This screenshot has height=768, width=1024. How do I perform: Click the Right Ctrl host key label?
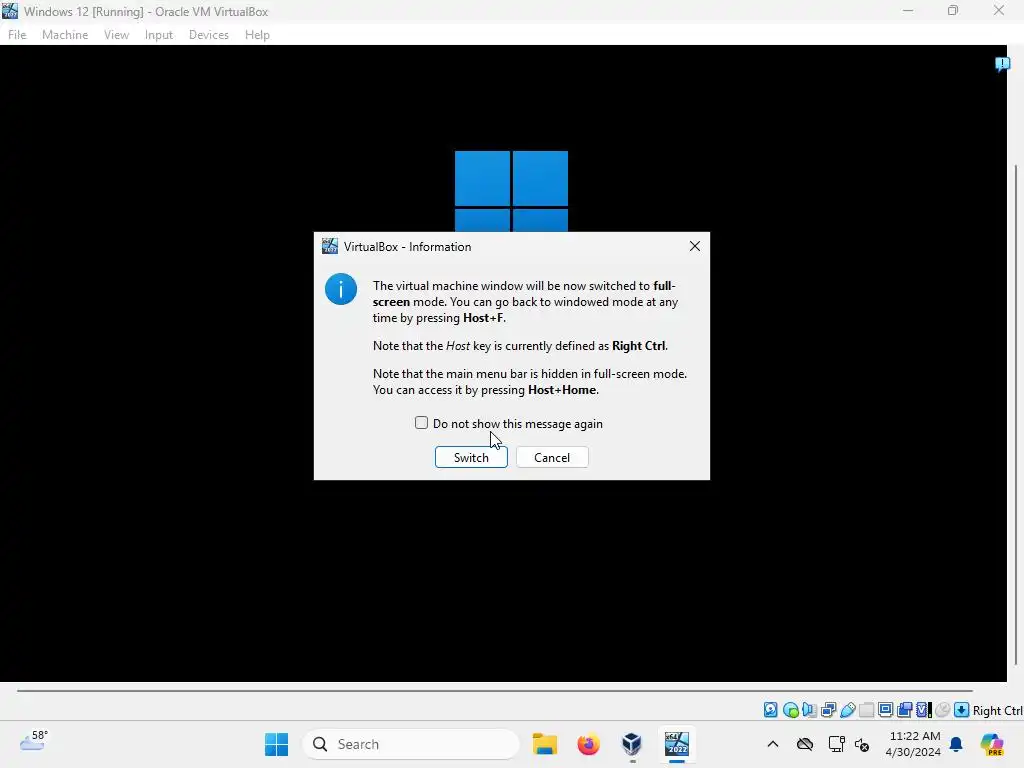(997, 711)
